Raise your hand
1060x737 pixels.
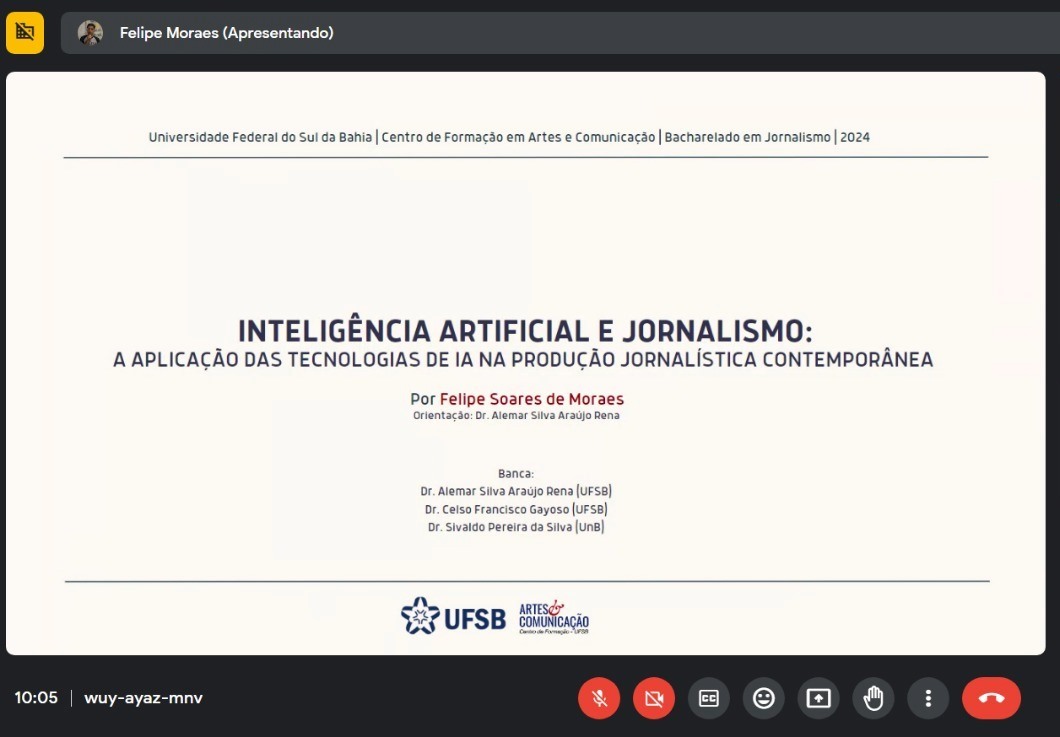click(x=873, y=698)
